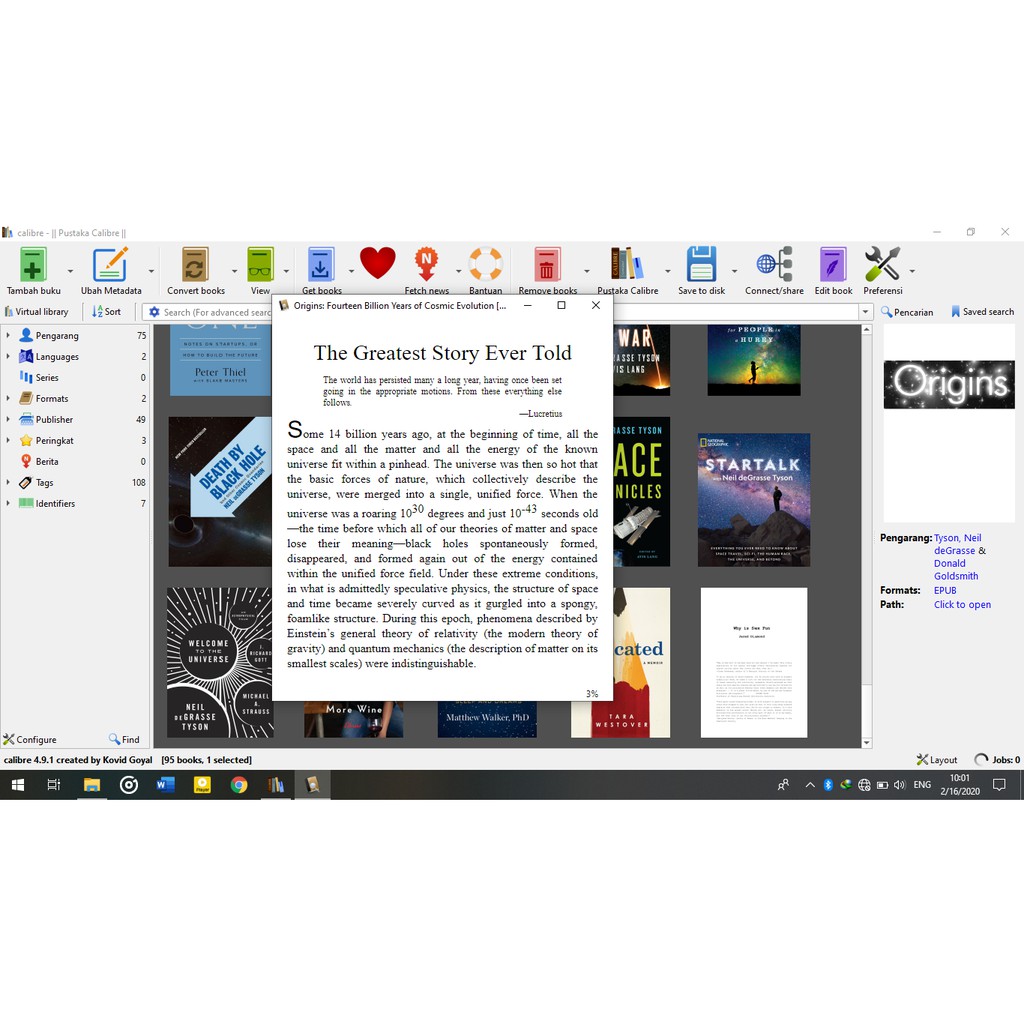Click the Virtual library button
The image size is (1024, 1024).
[x=36, y=312]
